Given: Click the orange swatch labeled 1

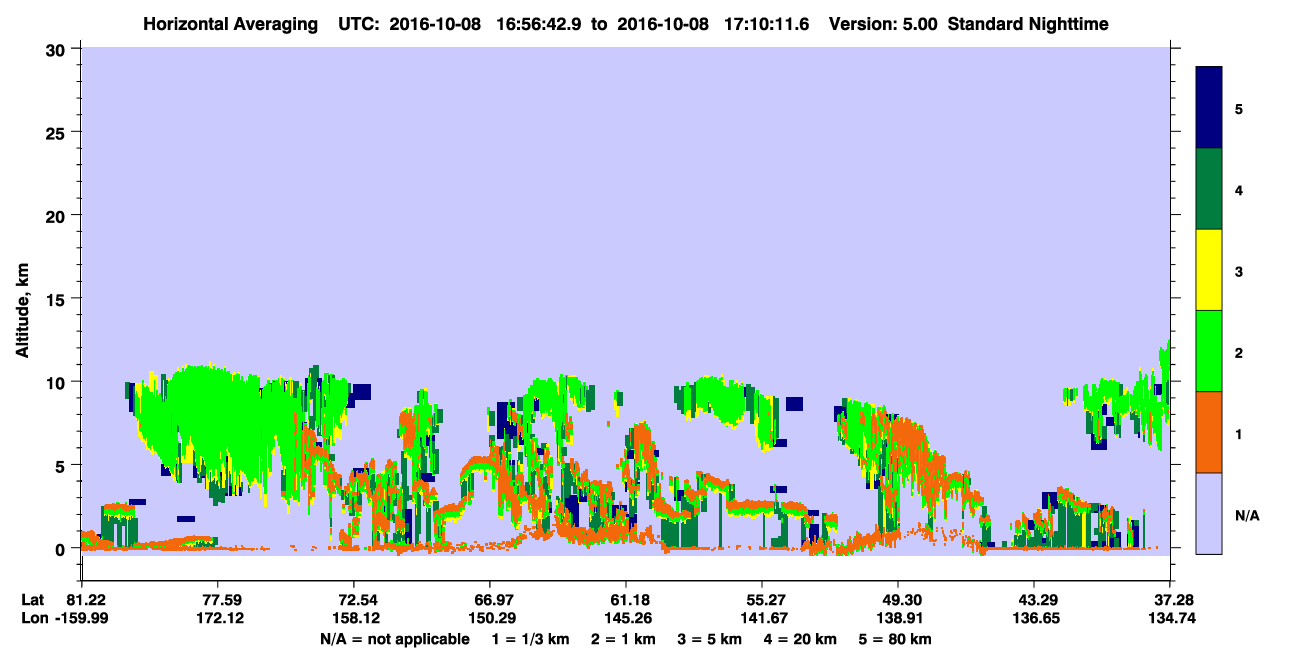Looking at the screenshot, I should 1209,432.
